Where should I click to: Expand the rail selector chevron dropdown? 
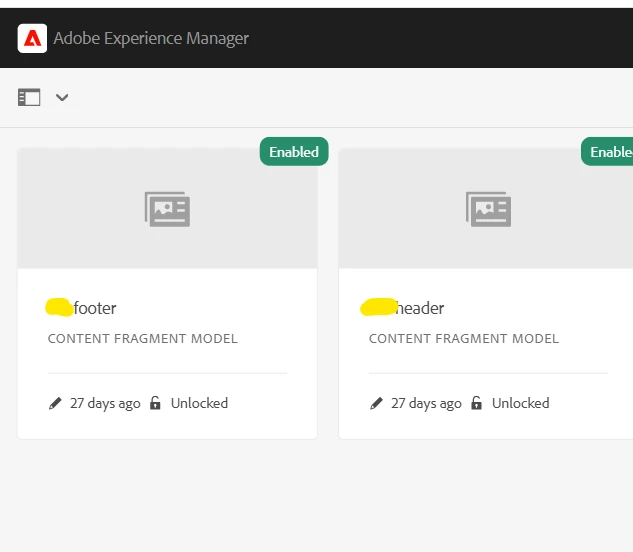(x=62, y=97)
